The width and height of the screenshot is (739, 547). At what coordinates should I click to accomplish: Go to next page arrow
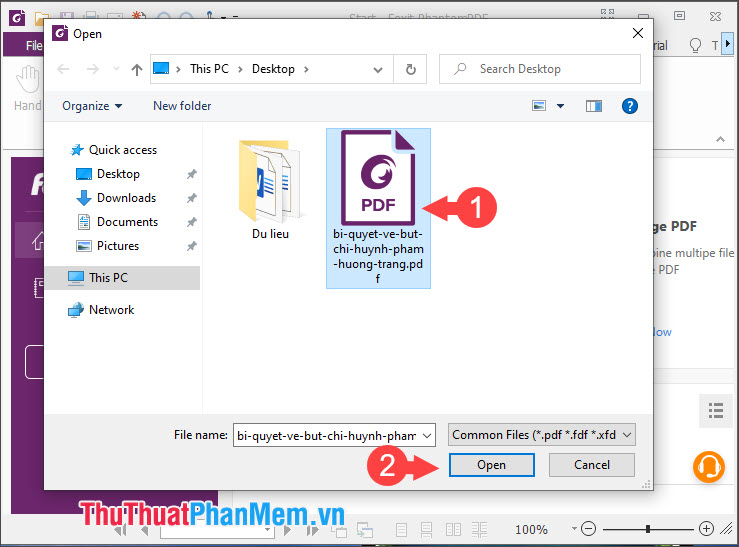287,531
